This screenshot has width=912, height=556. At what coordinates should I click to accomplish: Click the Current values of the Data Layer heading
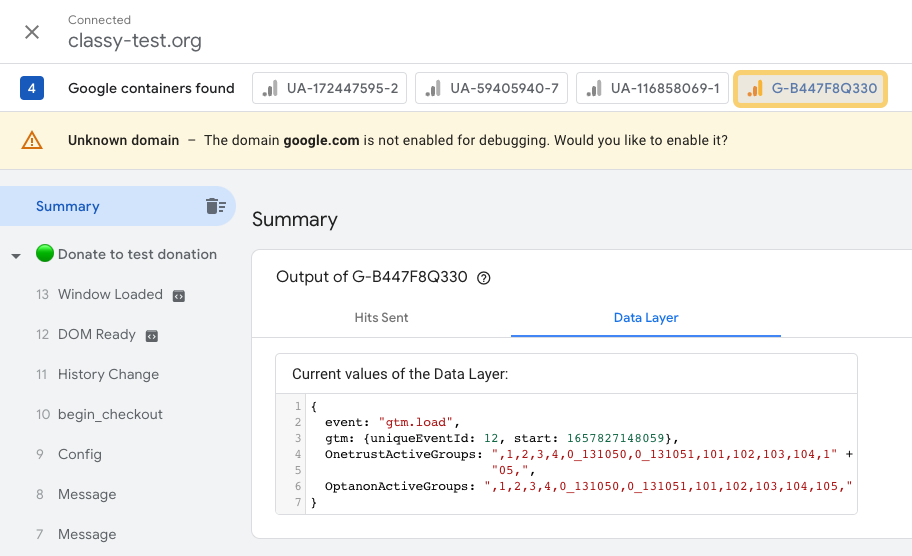[400, 374]
